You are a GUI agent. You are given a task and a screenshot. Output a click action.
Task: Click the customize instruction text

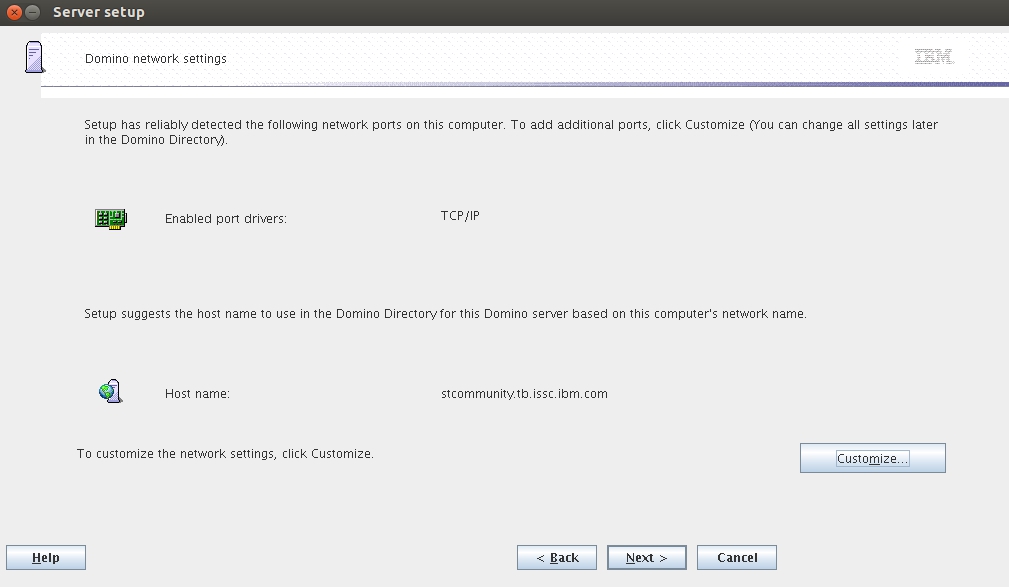point(224,453)
